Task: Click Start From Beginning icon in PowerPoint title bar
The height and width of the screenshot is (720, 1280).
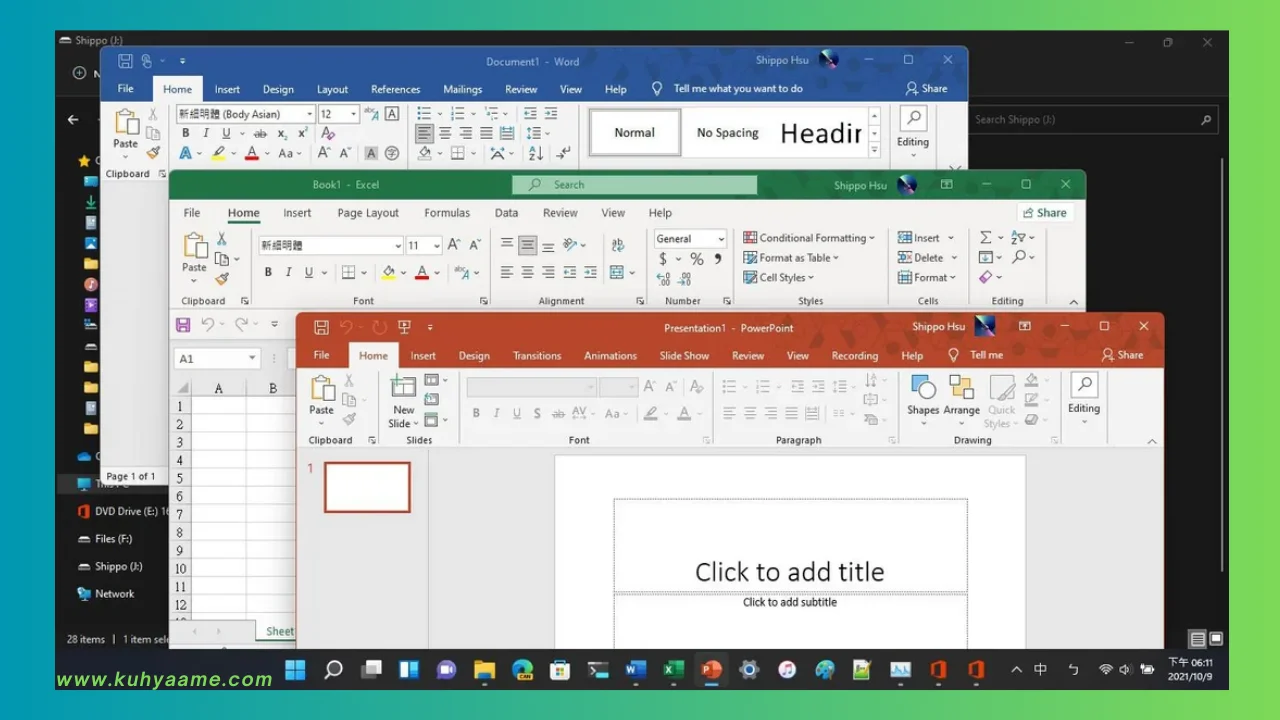Action: pyautogui.click(x=404, y=327)
